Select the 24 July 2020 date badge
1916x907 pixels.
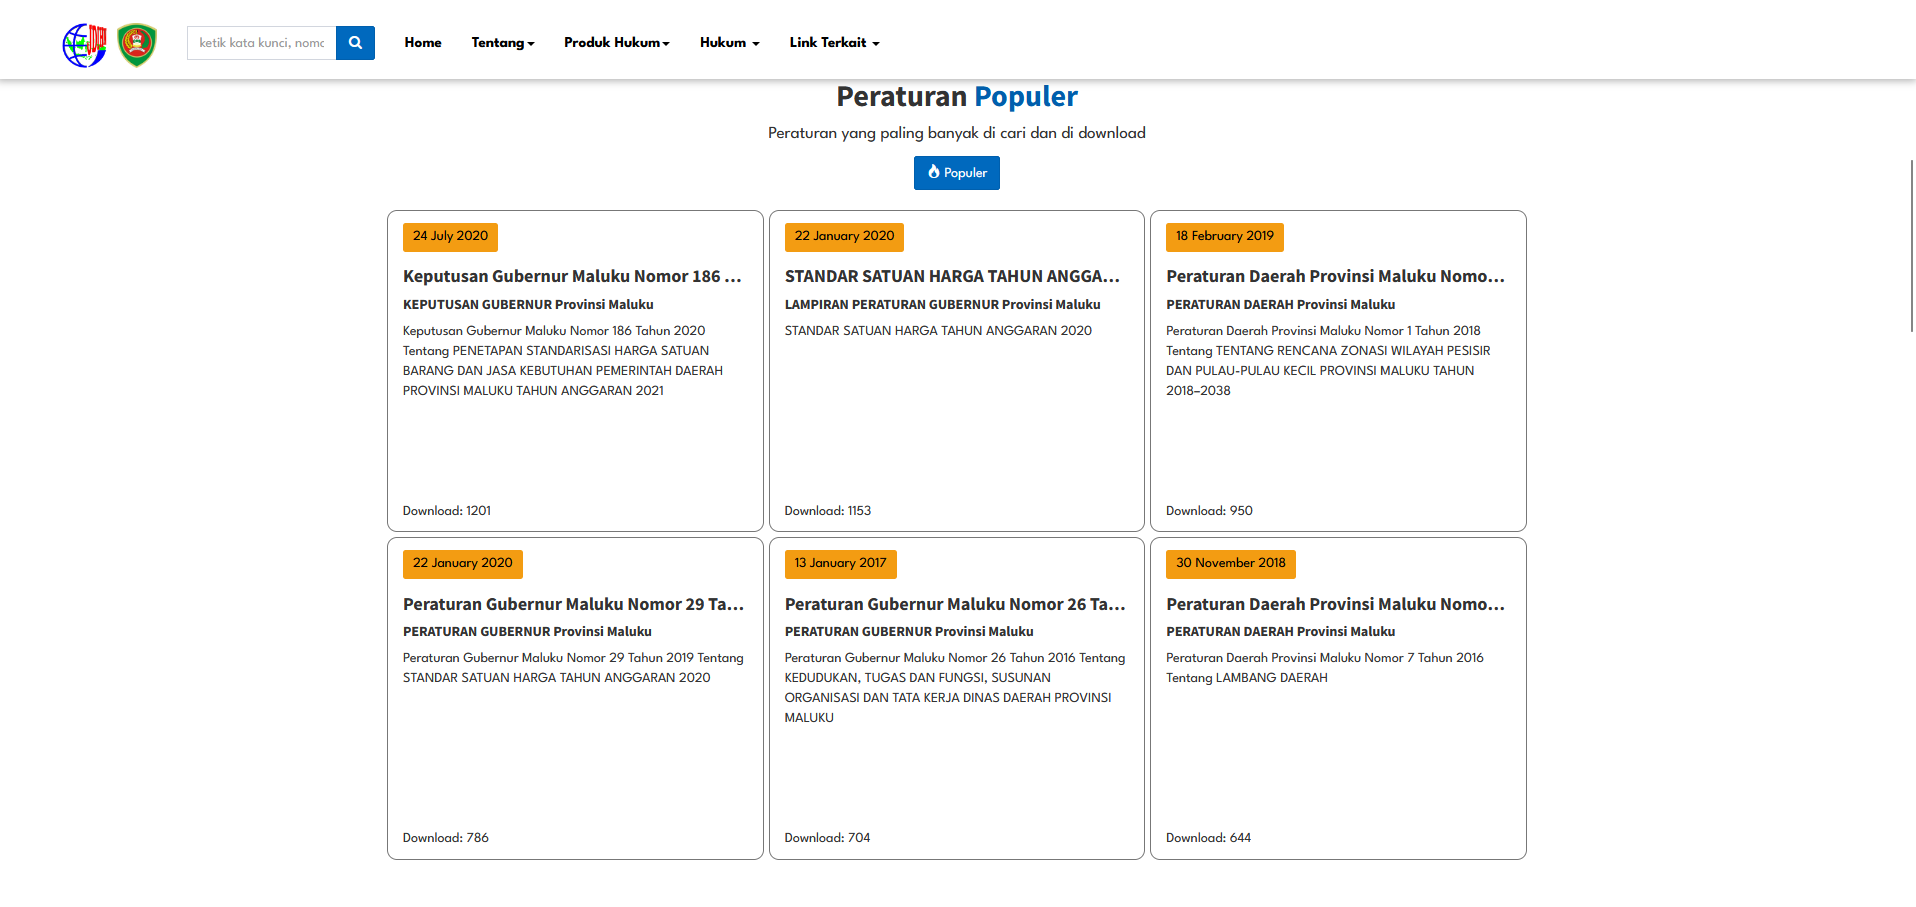coord(450,237)
